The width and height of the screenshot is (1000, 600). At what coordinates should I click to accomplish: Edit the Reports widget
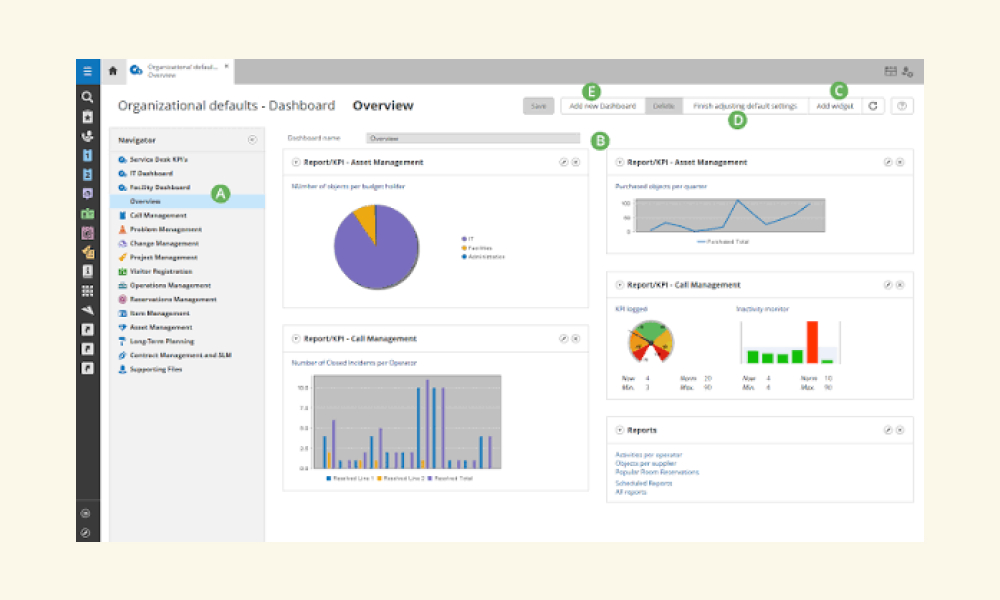[887, 430]
